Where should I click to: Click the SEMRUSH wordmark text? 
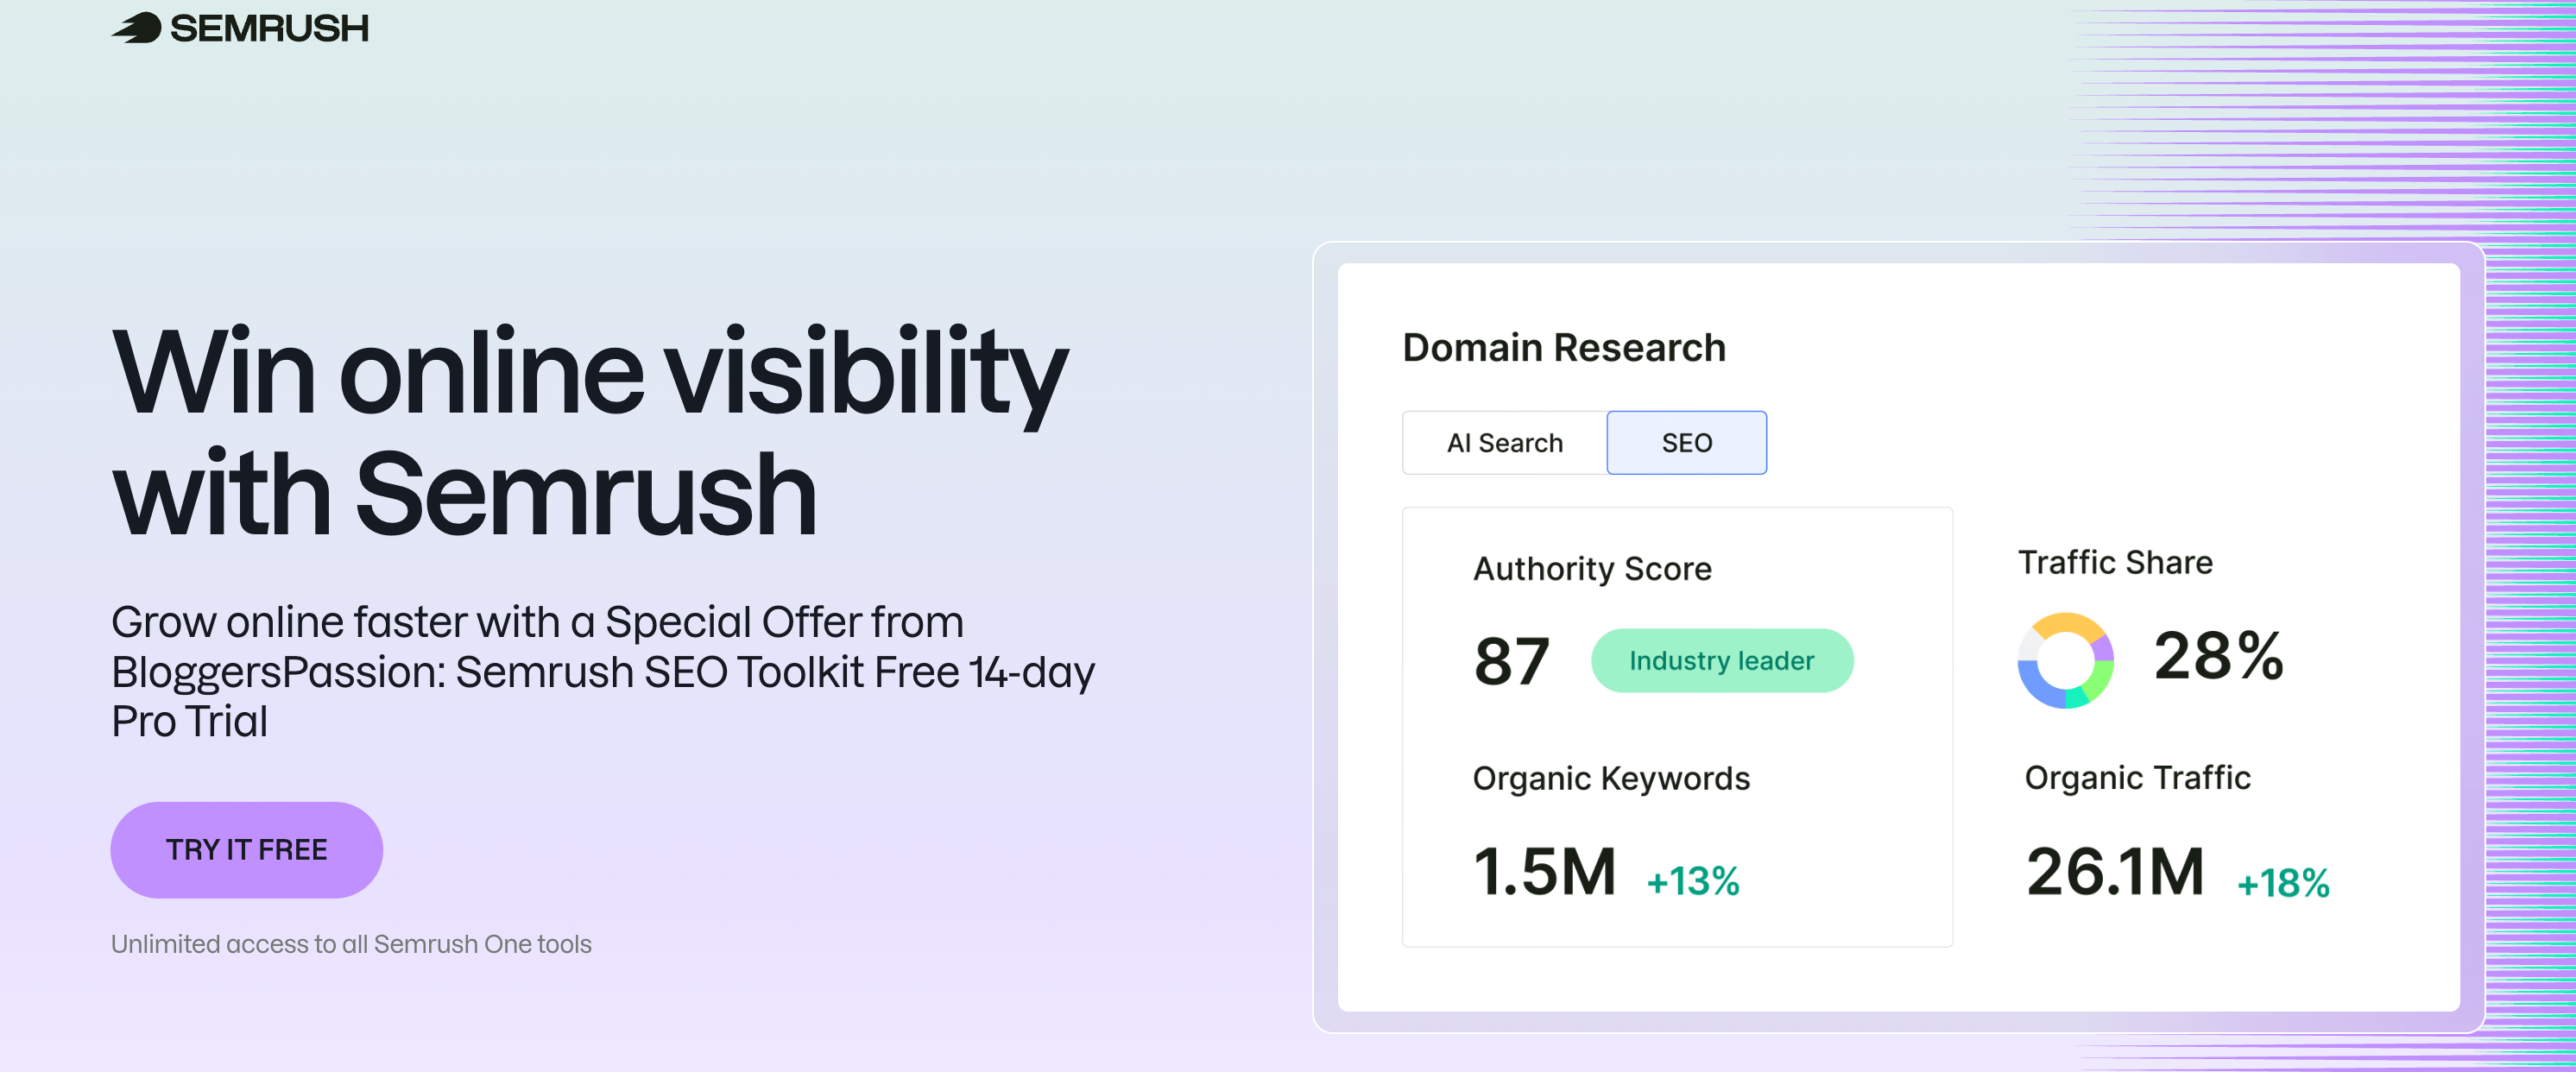tap(269, 28)
